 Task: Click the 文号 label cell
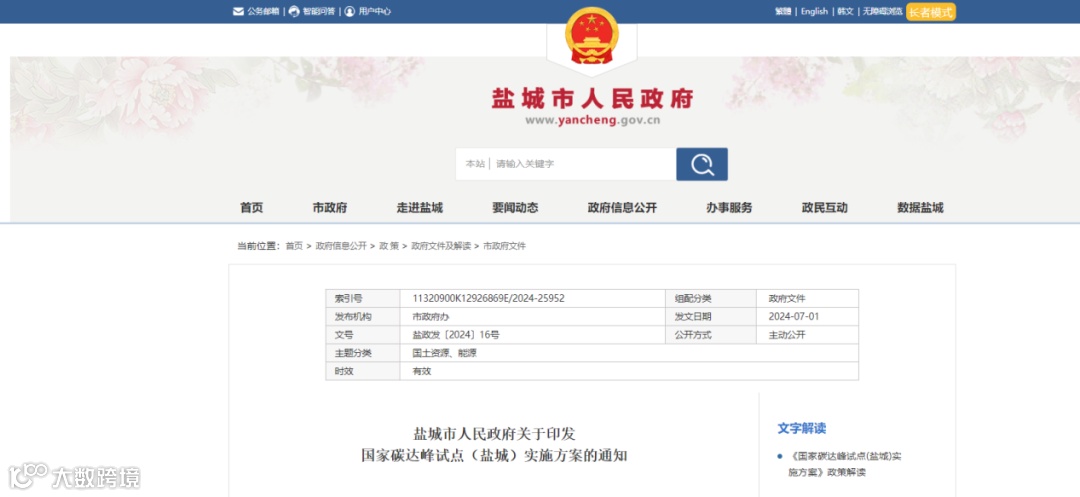(363, 335)
